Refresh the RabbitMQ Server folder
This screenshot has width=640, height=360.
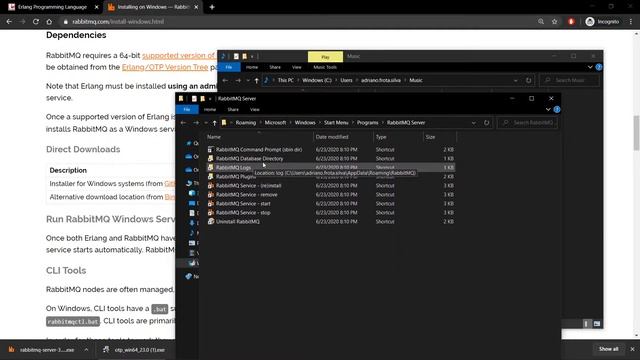pos(487,122)
